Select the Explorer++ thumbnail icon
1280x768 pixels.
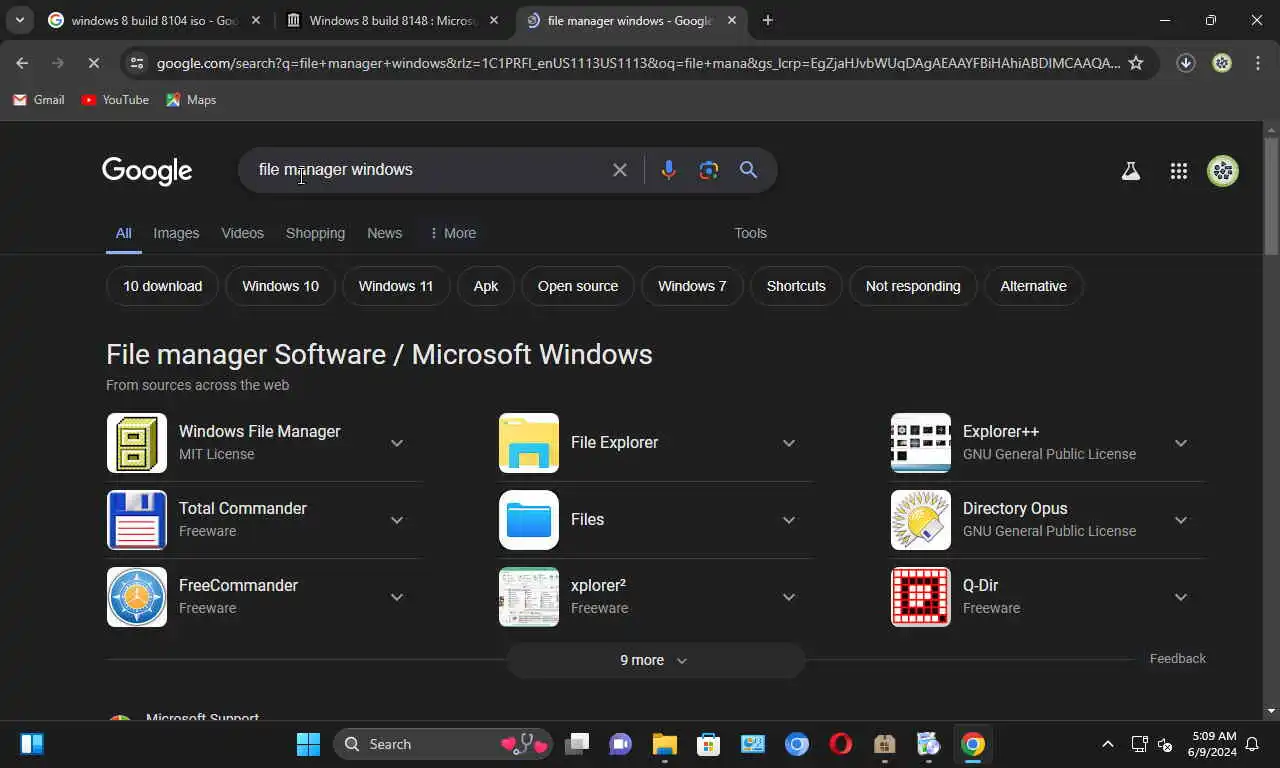(x=921, y=443)
